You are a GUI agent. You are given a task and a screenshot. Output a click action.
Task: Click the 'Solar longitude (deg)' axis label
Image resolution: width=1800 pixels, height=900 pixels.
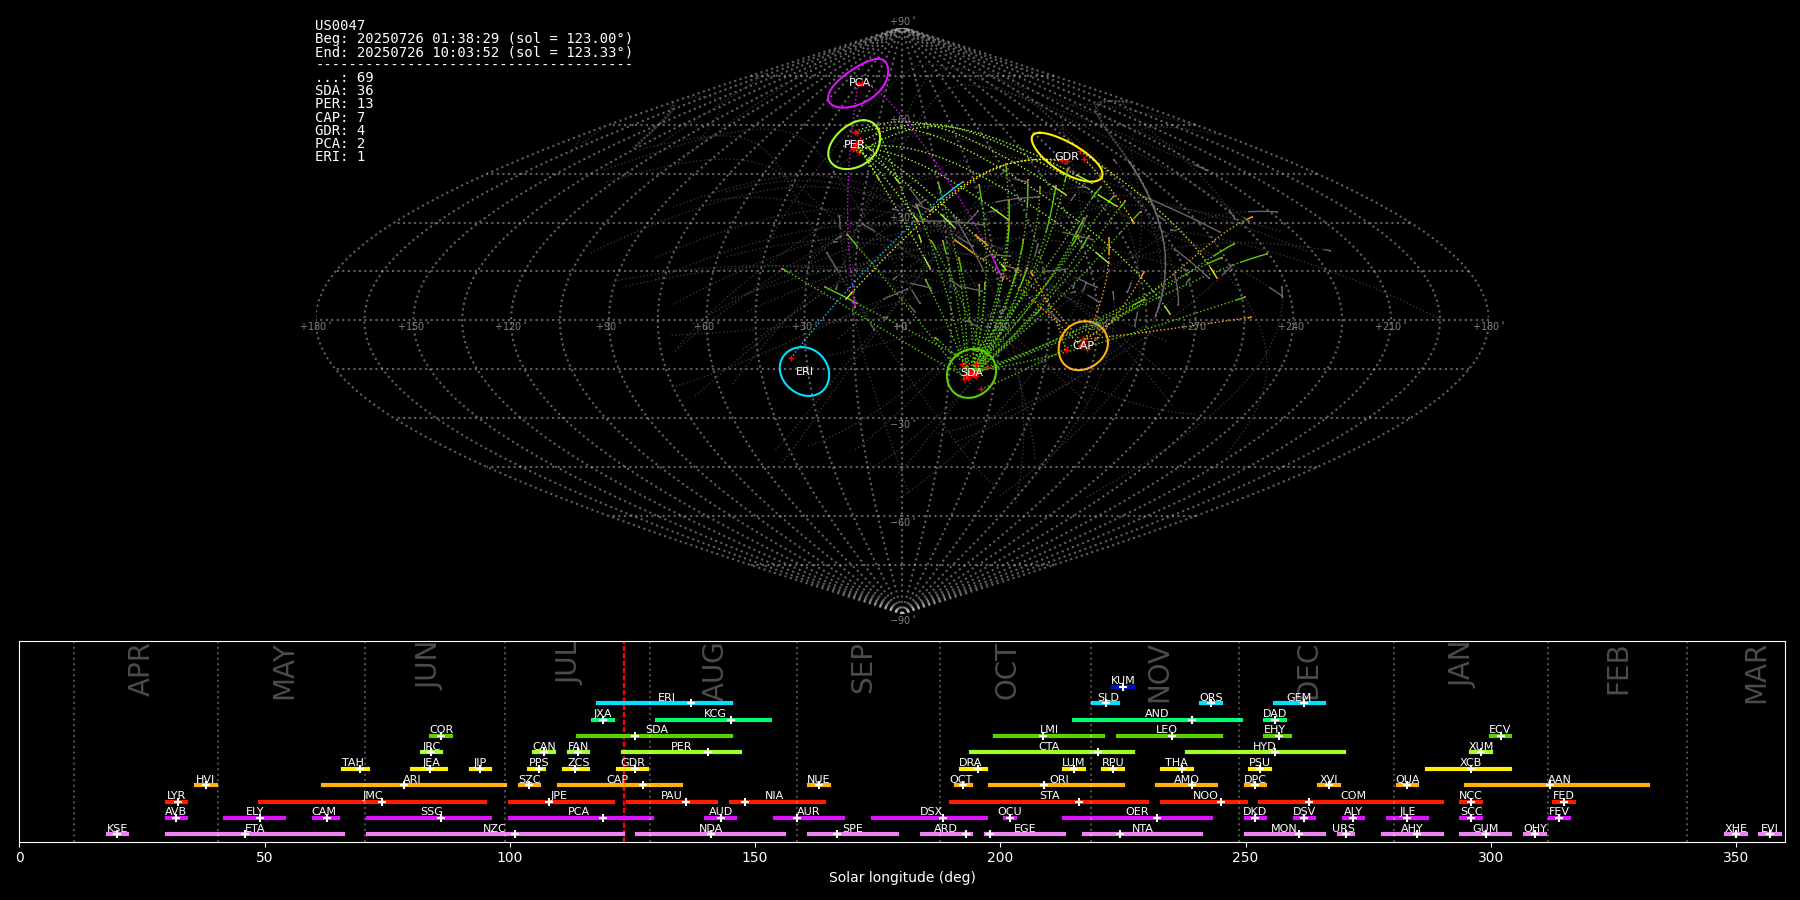click(x=902, y=878)
